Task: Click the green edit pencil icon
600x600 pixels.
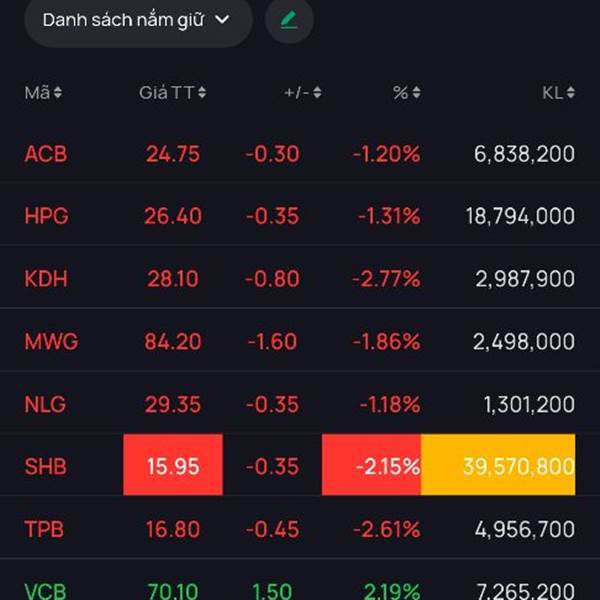Action: pos(289,20)
